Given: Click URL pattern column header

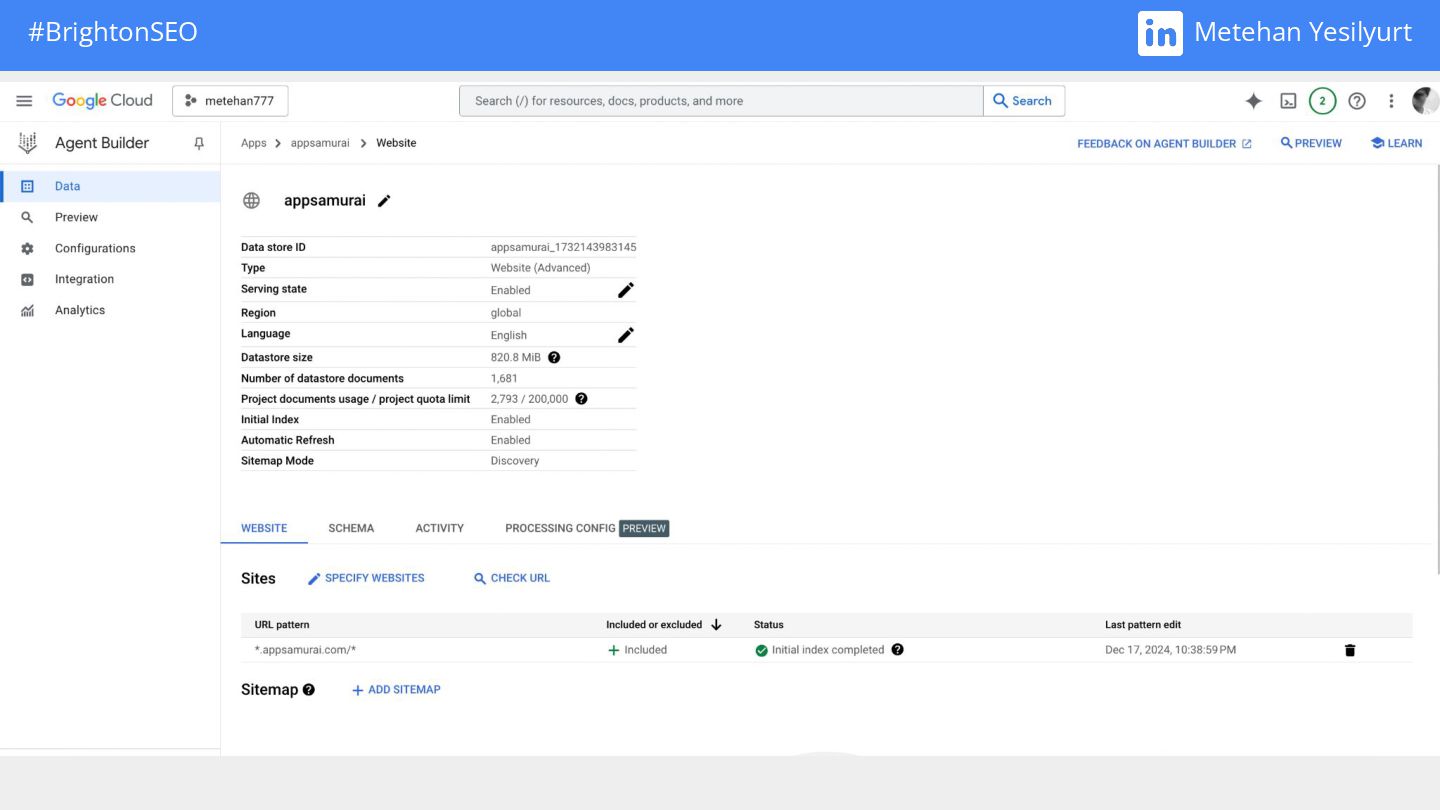Looking at the screenshot, I should coord(282,624).
